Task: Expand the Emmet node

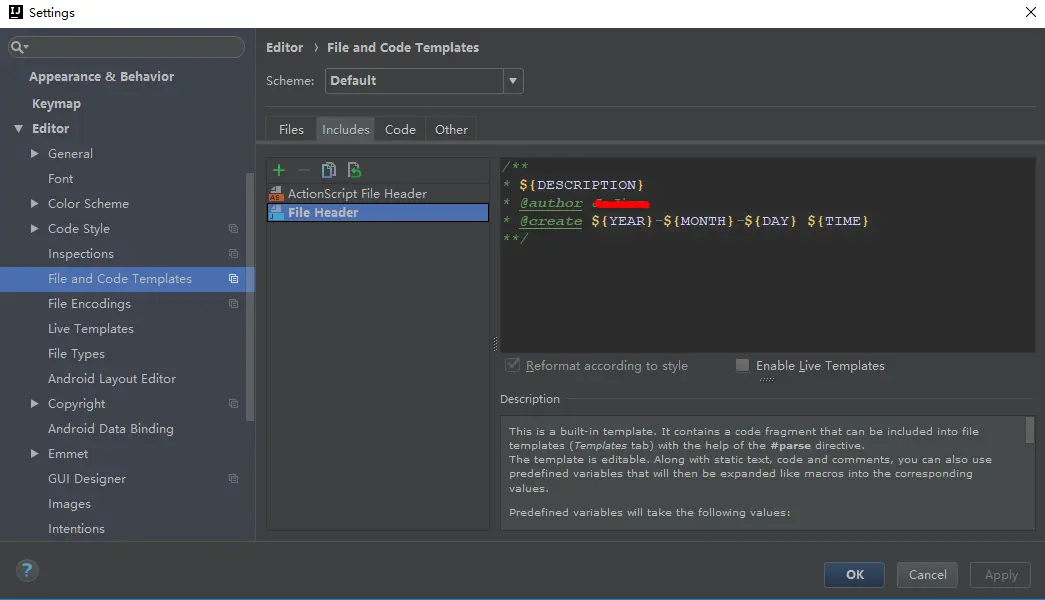Action: point(35,453)
